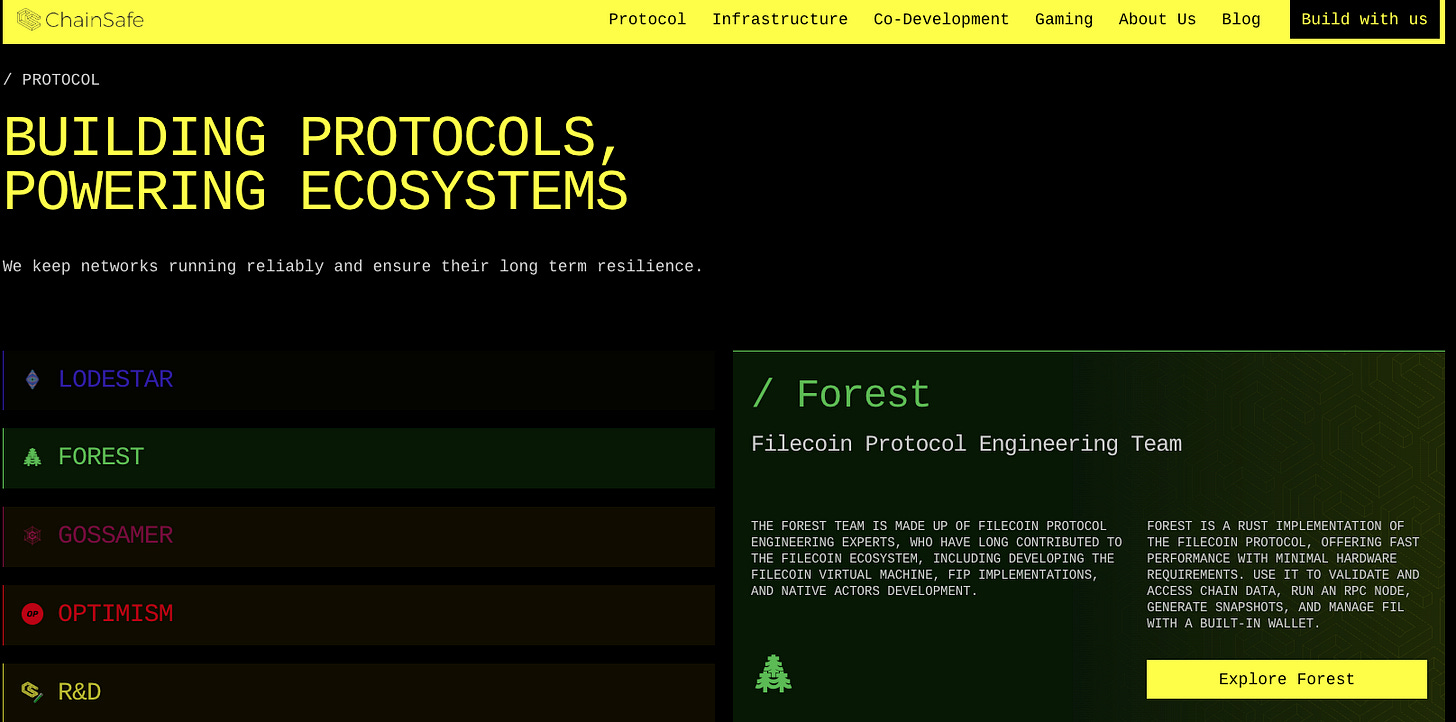This screenshot has height=722, width=1456.
Task: Open the Co-Development menu
Action: (x=941, y=19)
